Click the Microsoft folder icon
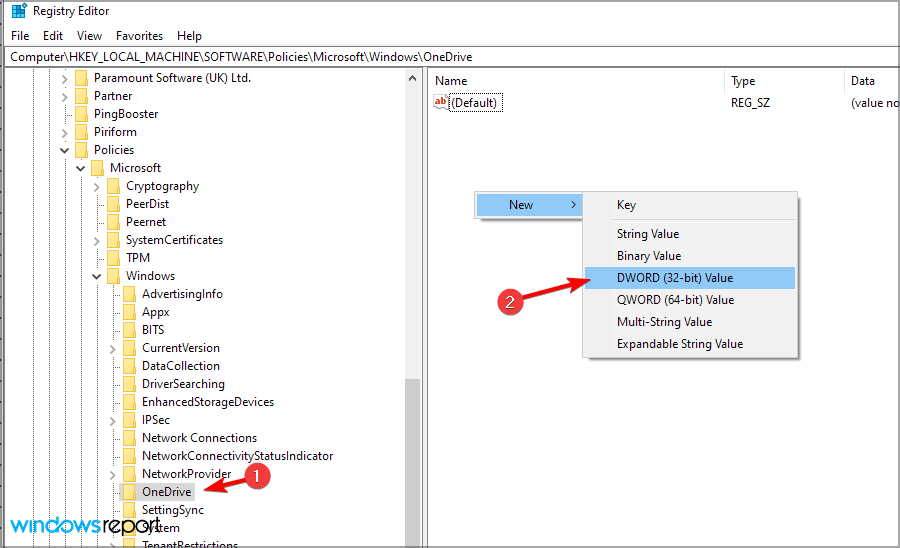Screen dimensions: 900x548 click(98, 168)
